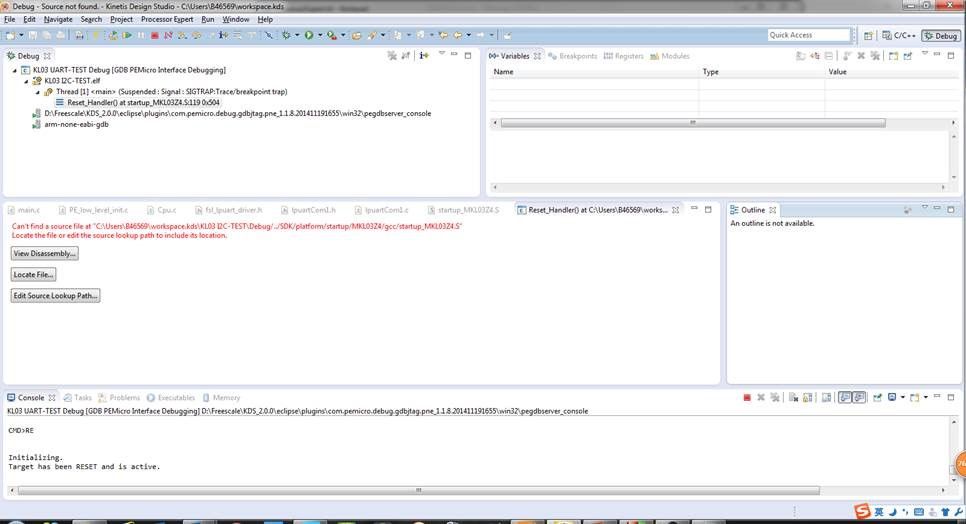Switch to the C/C++ perspective

tap(899, 36)
